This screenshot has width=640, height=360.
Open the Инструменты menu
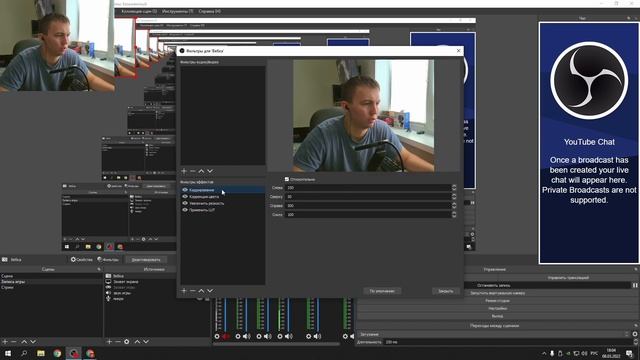(178, 11)
